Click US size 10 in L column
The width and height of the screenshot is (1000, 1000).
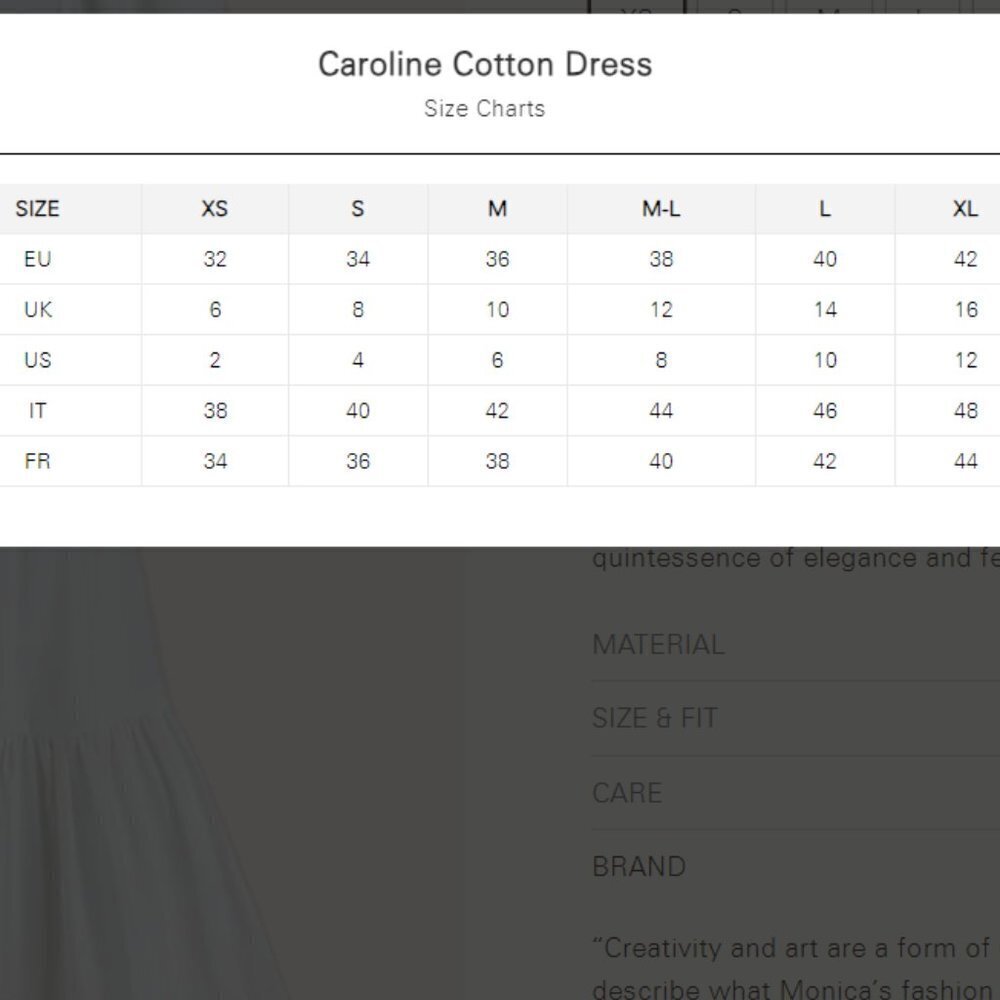pos(825,360)
